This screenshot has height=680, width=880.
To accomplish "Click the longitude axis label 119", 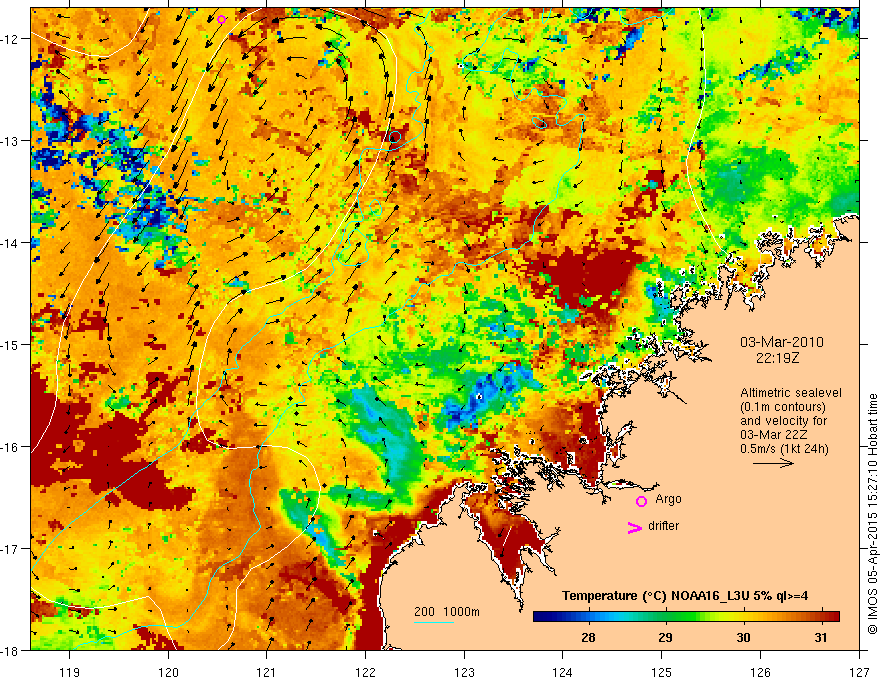I will (70, 672).
